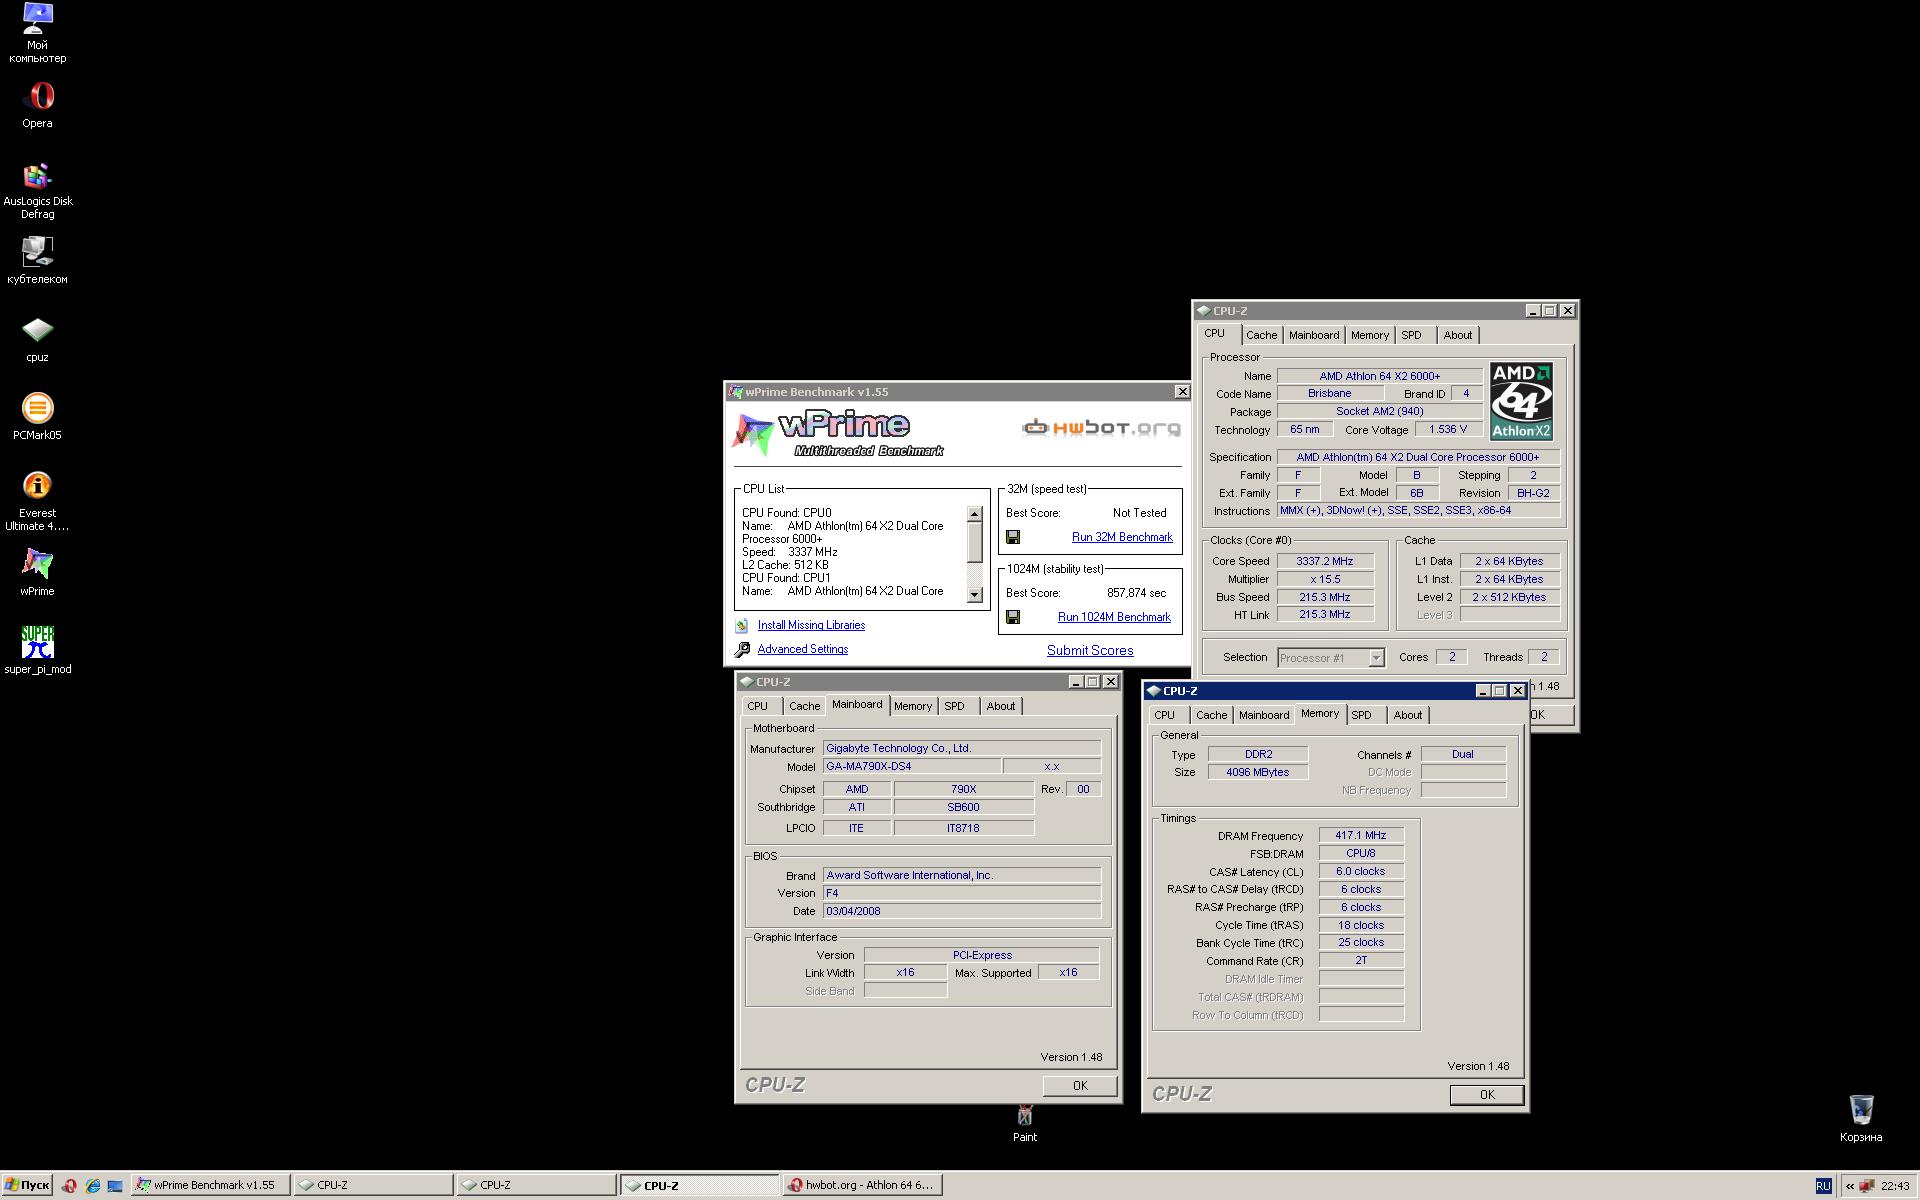Select About tab in CPU-Z Mainboard window
This screenshot has height=1200, width=1920.
click(x=1001, y=706)
